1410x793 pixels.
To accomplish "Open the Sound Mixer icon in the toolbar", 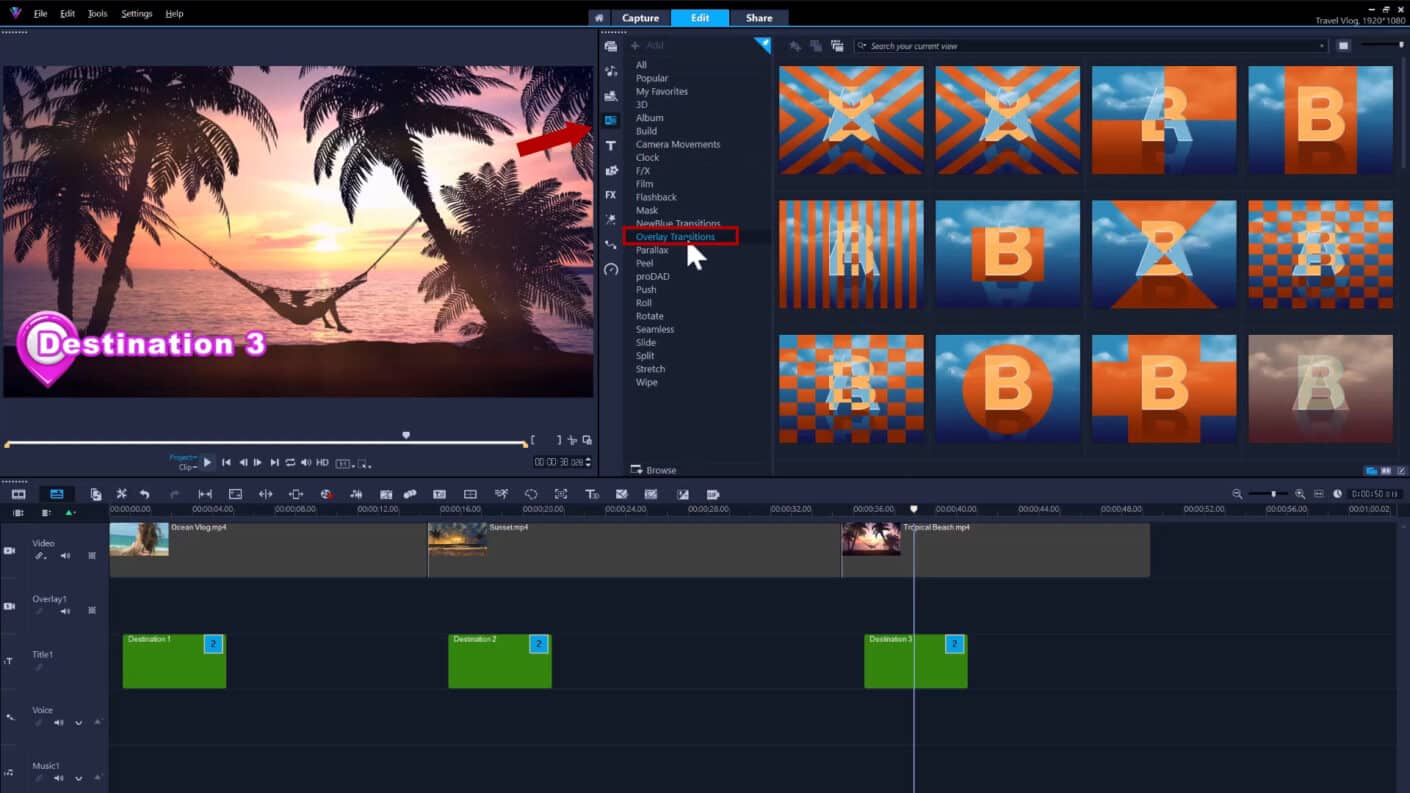I will point(355,493).
